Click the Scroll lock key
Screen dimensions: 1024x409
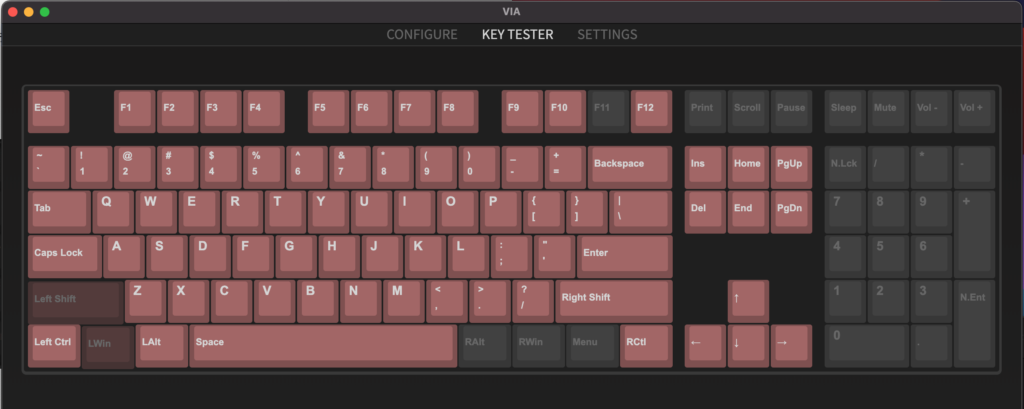(748, 112)
